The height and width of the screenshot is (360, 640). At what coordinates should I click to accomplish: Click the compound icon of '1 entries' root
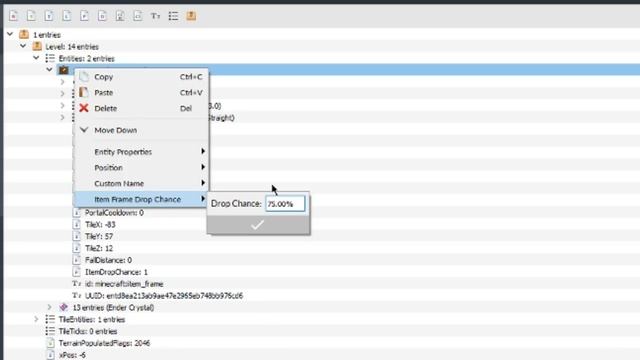24,34
